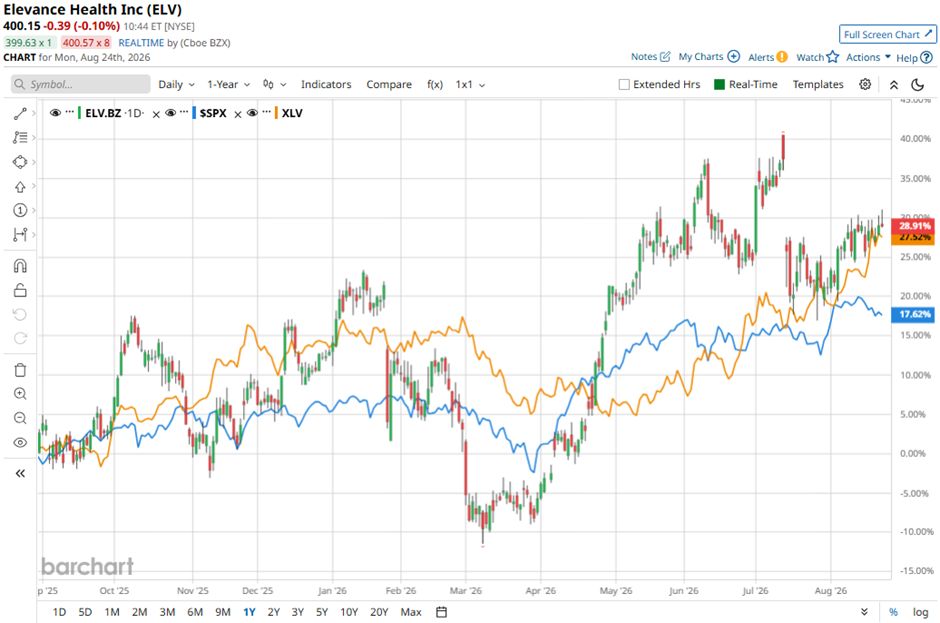940x623 pixels.
Task: Switch scale to log mode
Action: (x=920, y=612)
